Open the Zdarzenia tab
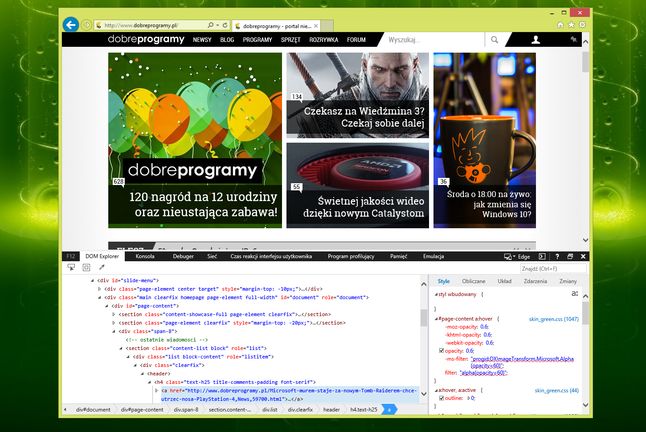Image resolution: width=646 pixels, height=432 pixels. (535, 281)
